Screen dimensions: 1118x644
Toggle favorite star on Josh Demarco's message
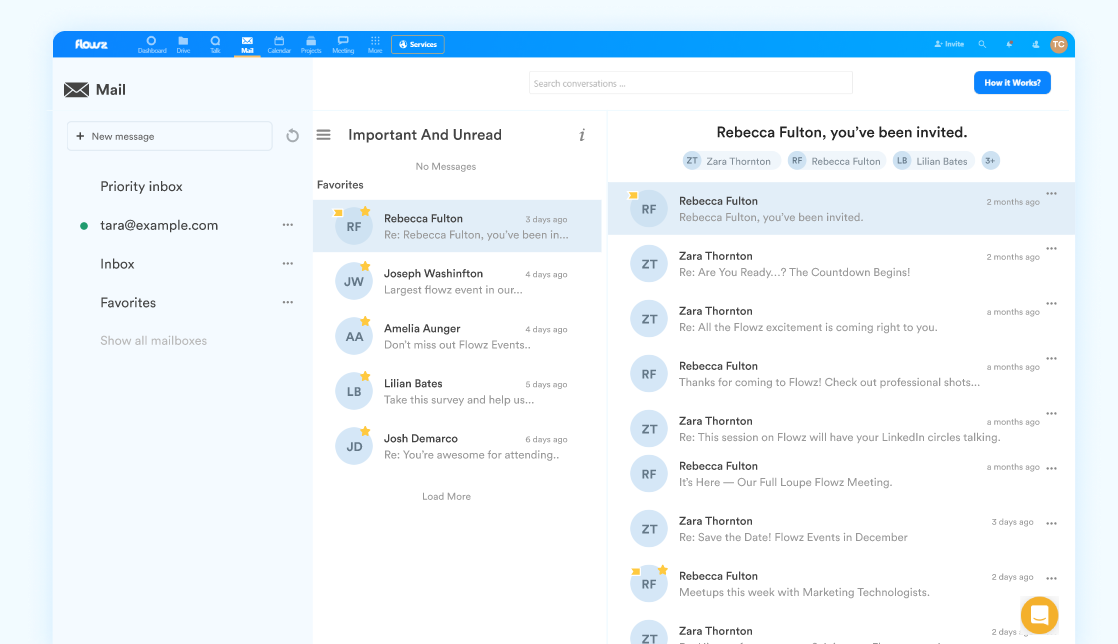coord(365,431)
